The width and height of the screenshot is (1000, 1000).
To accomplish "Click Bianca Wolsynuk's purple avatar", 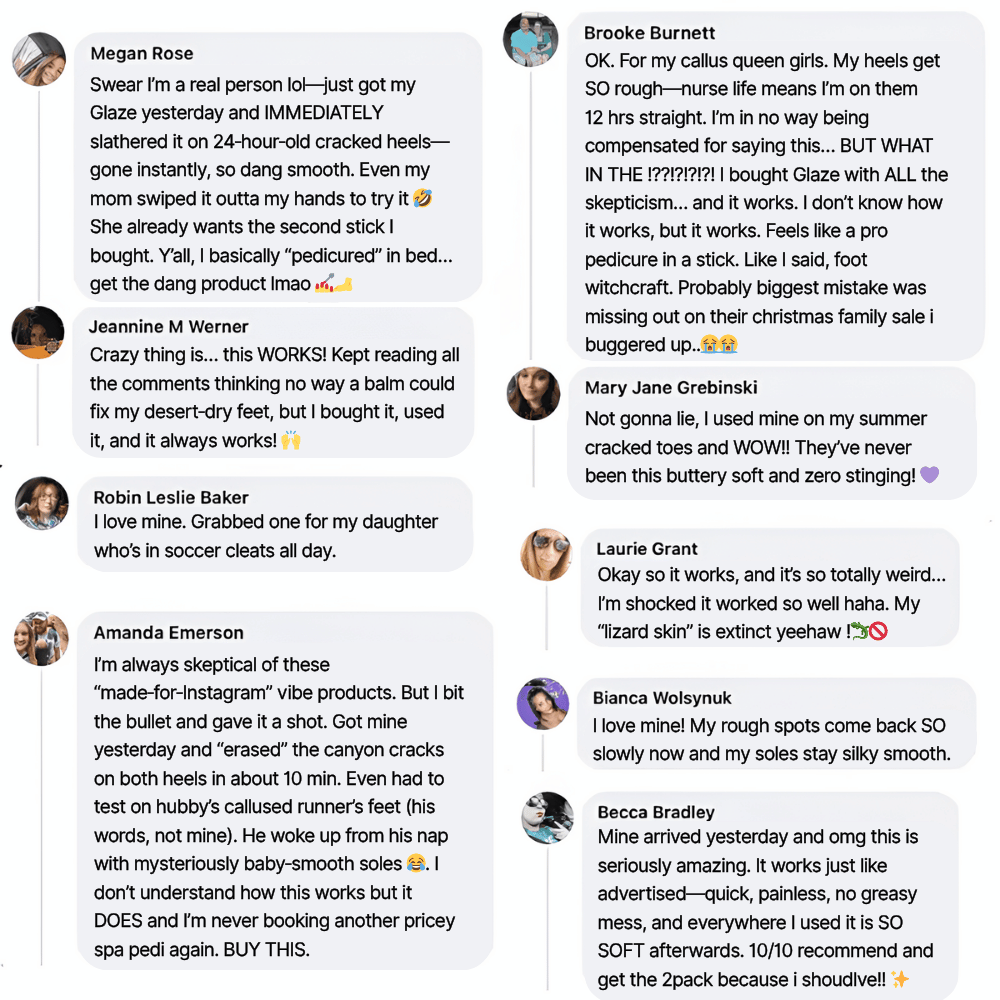I will 543,703.
